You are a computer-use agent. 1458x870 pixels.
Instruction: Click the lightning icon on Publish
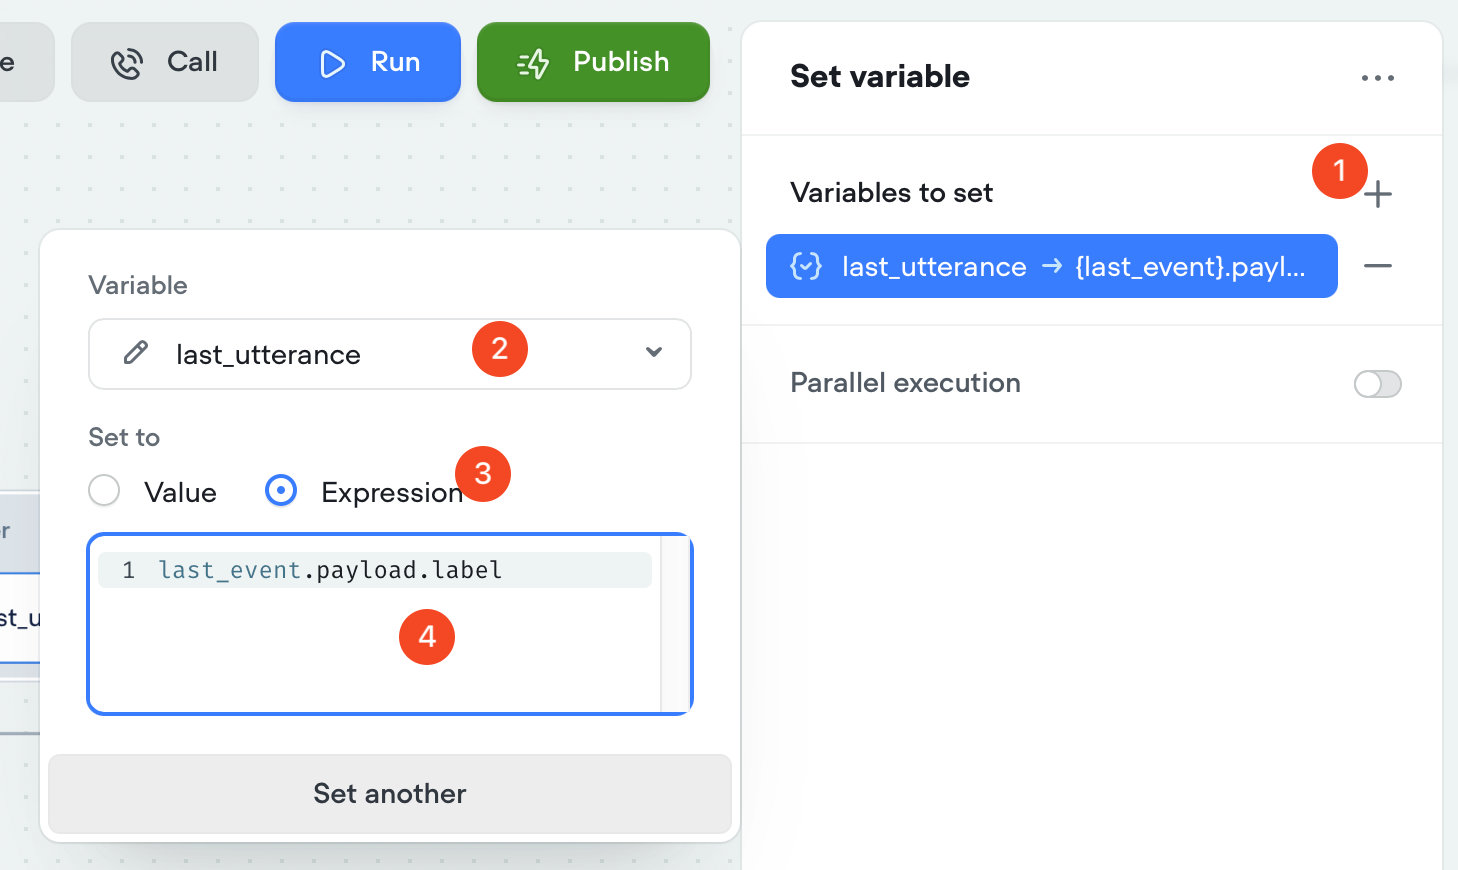tap(533, 64)
